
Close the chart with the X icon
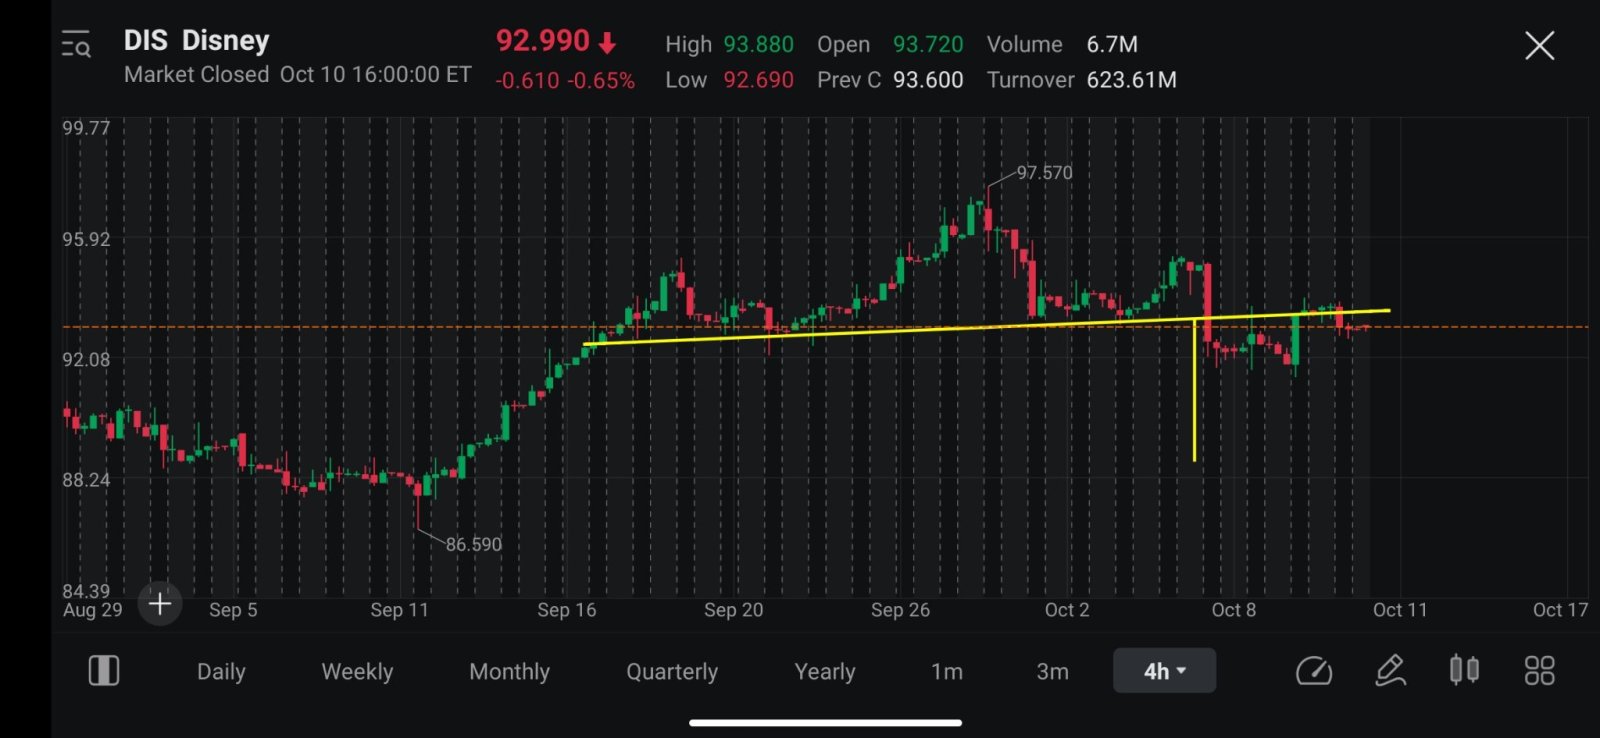(x=1539, y=45)
